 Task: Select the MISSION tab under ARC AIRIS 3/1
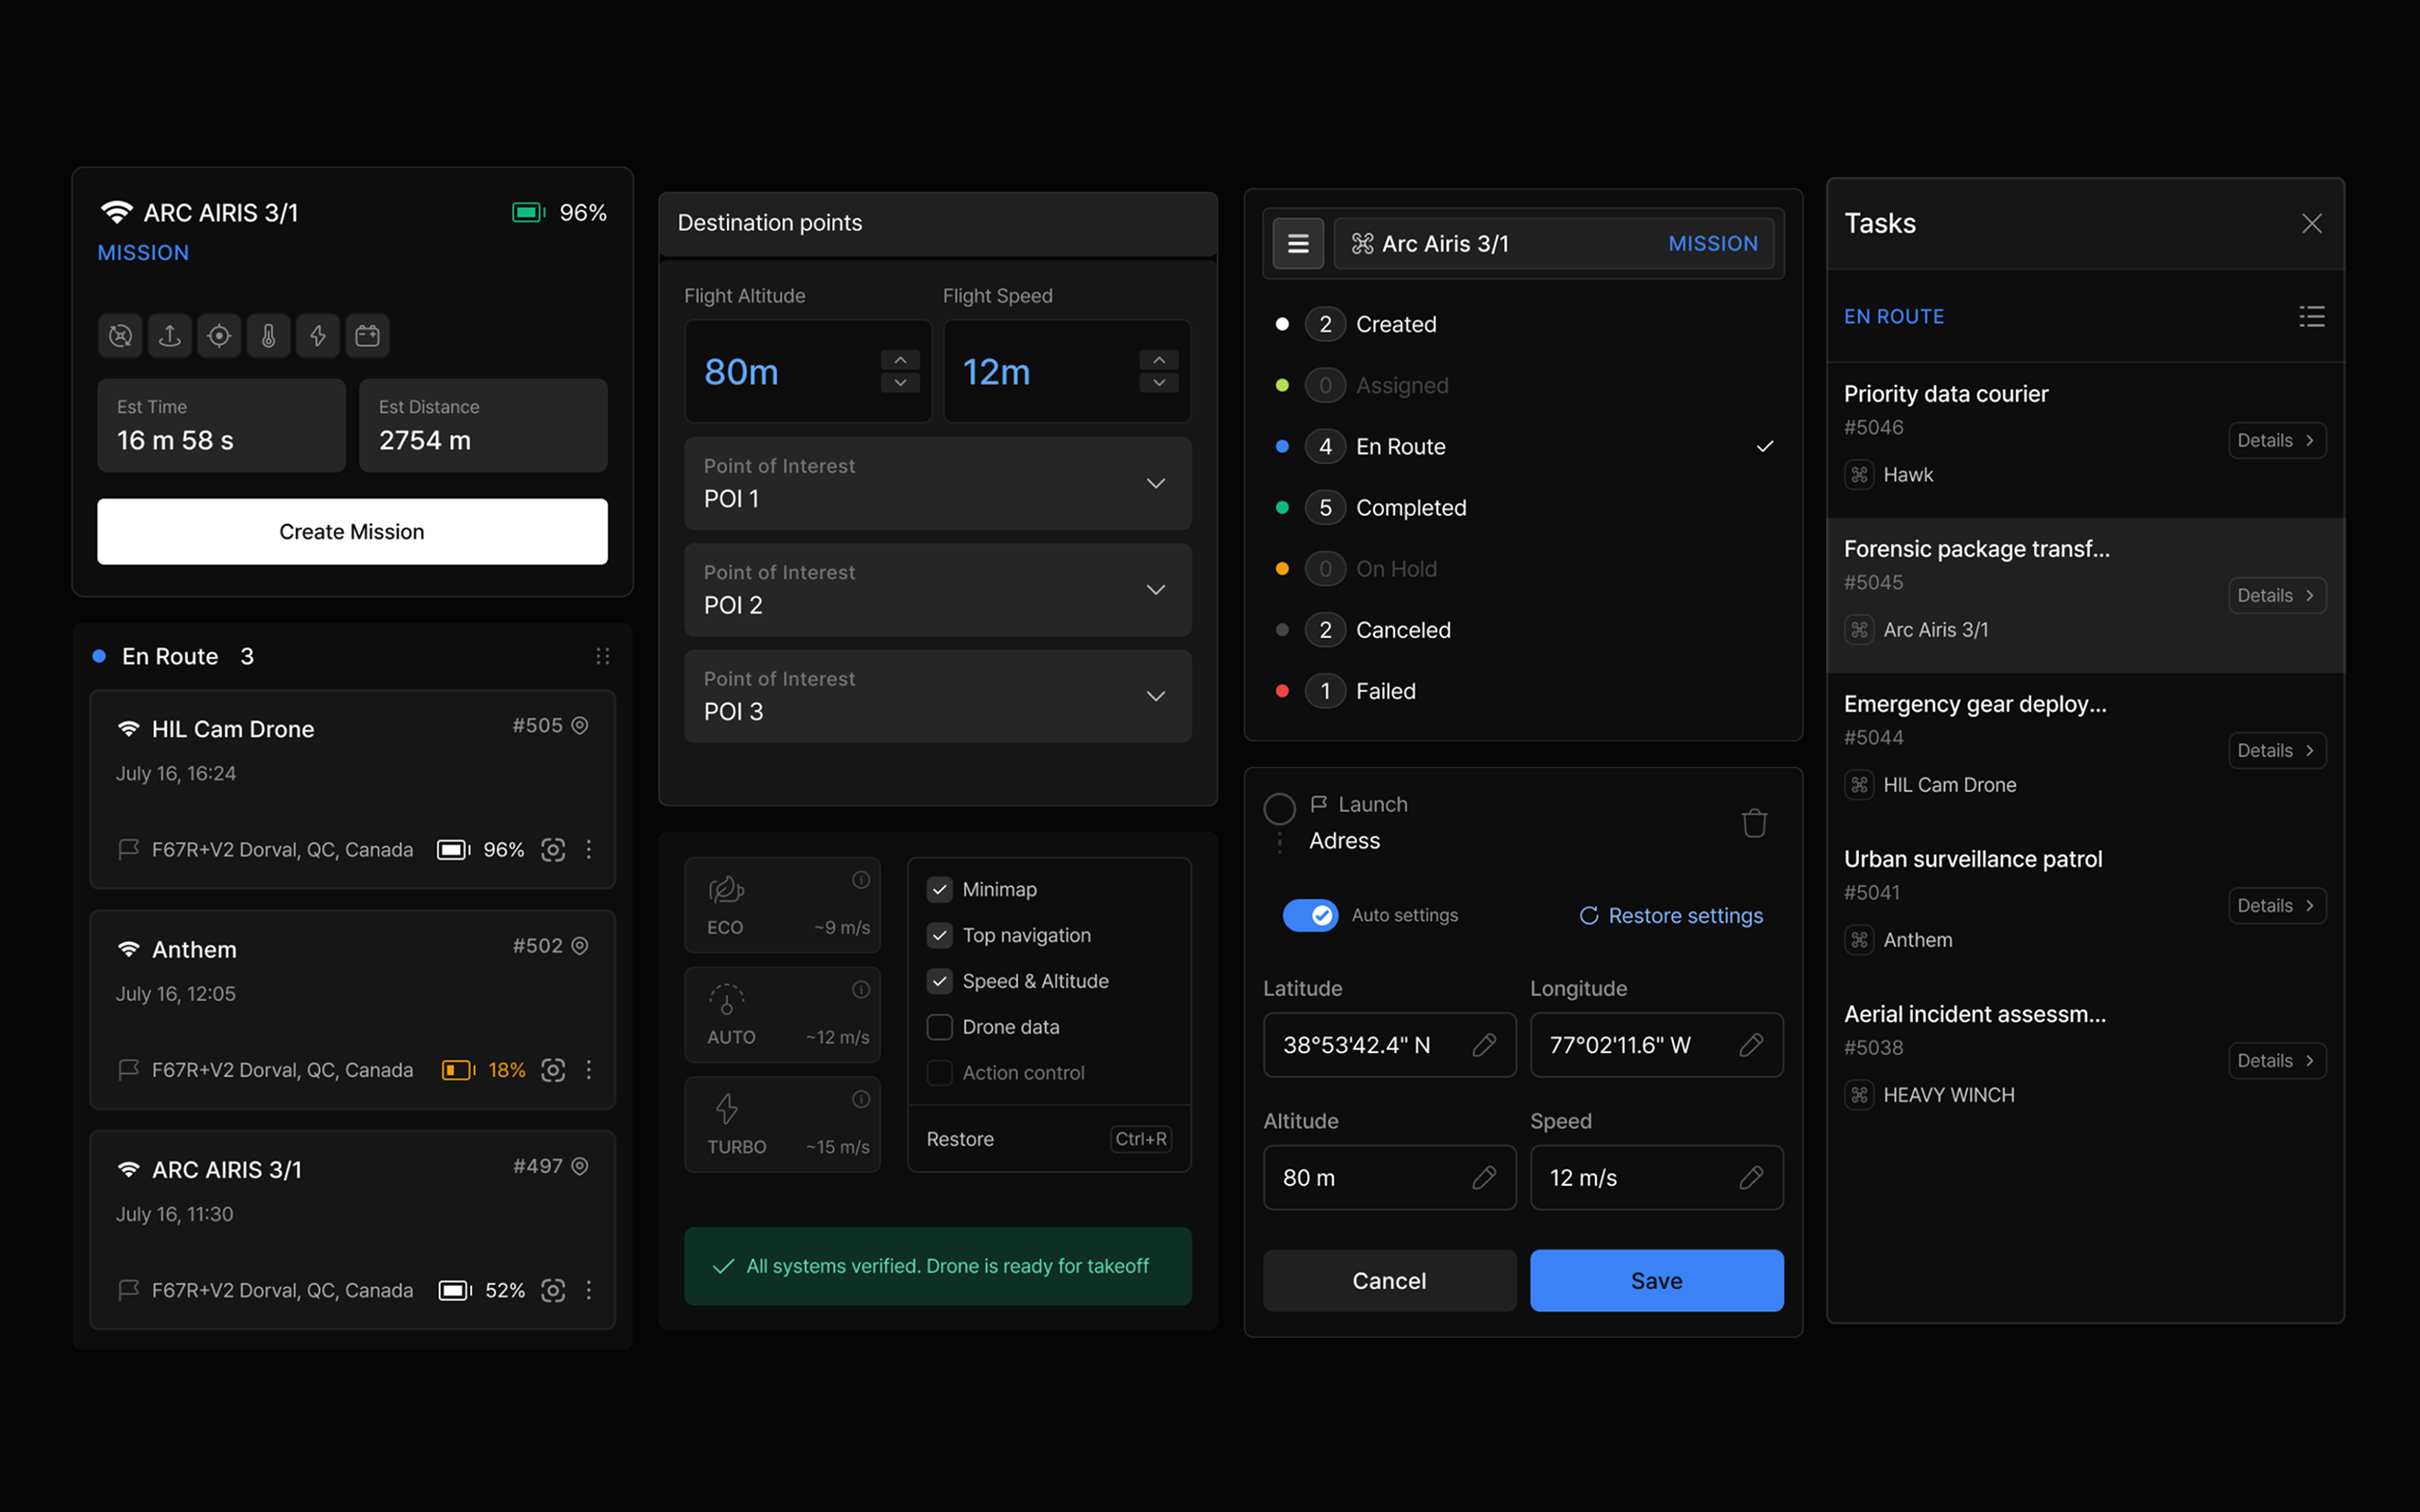click(x=143, y=252)
